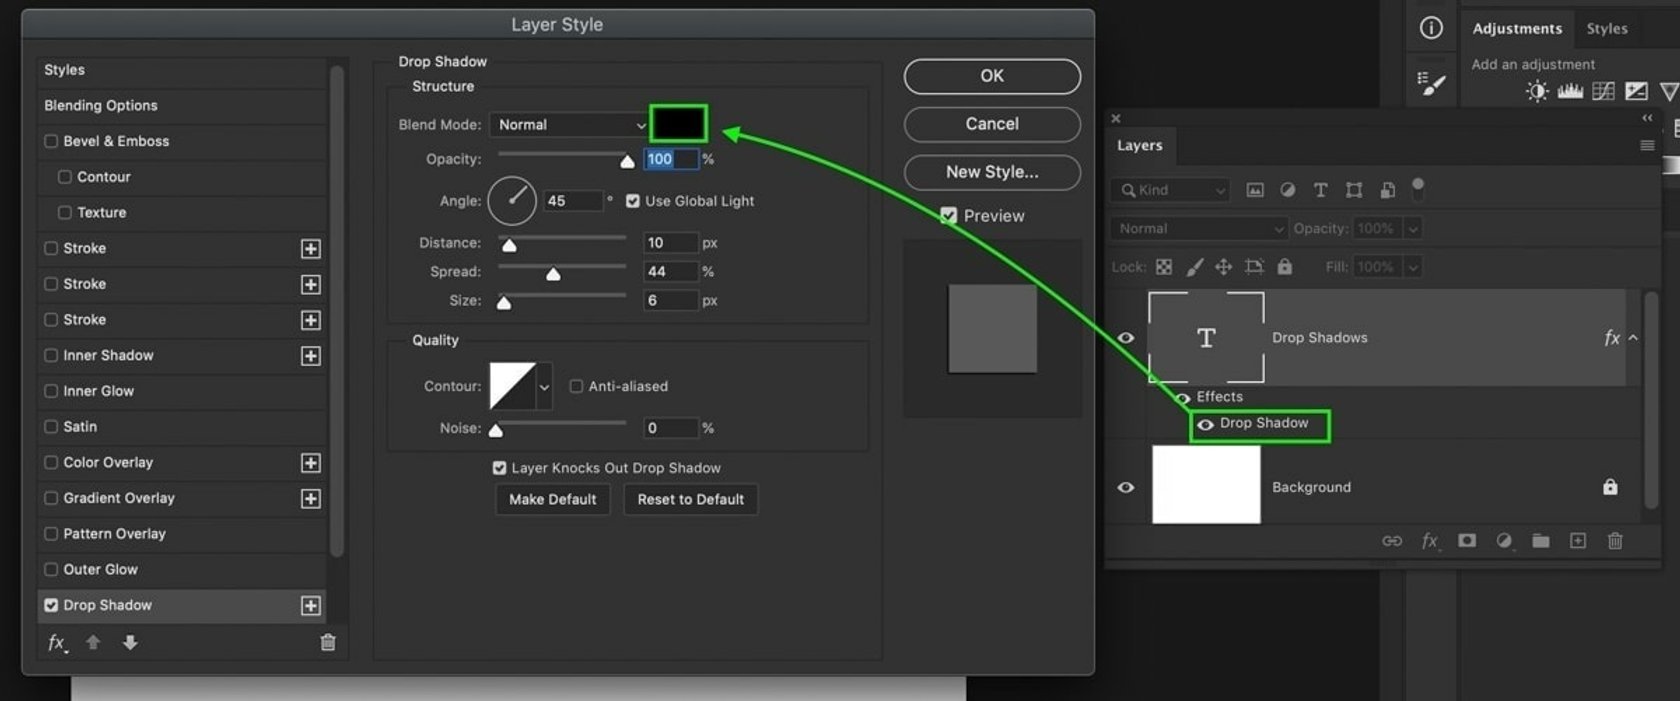
Task: Add a layer mask from Layers panel
Action: point(1466,541)
